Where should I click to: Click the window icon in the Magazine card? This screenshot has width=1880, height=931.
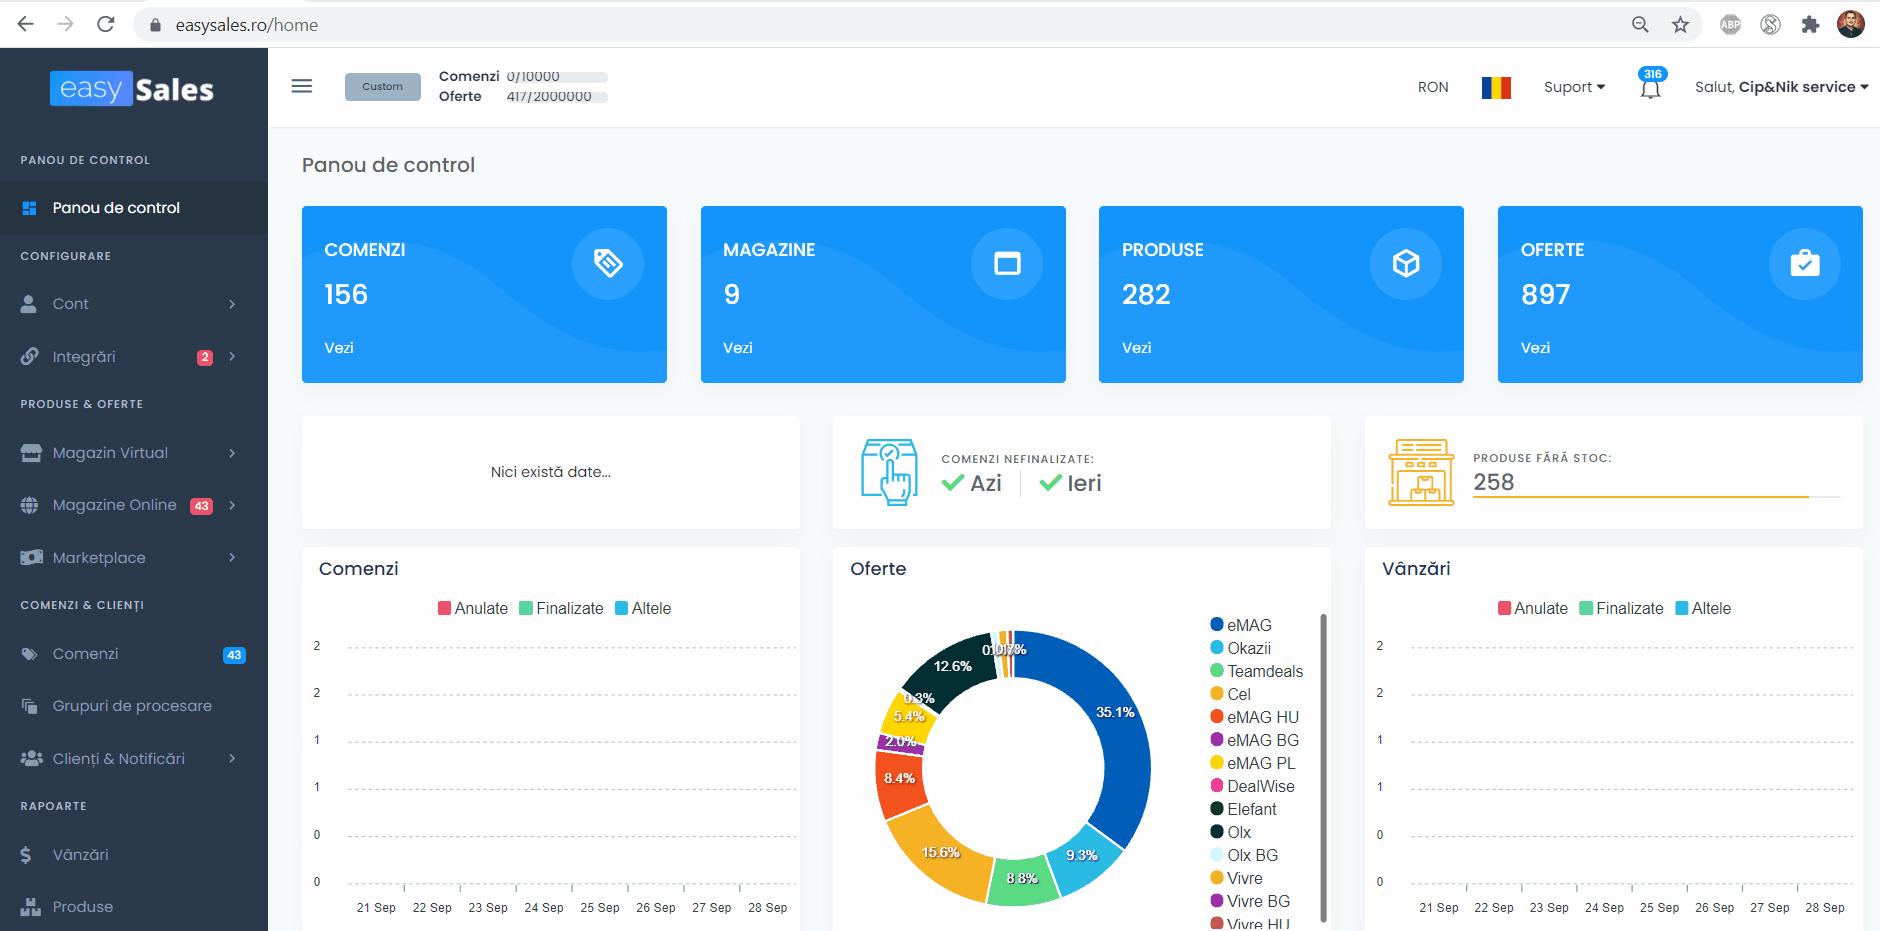pos(1007,263)
